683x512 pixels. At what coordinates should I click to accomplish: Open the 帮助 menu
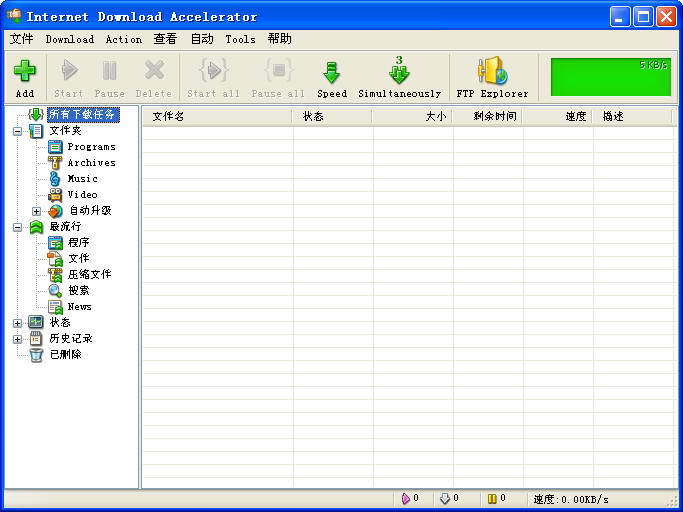tap(280, 39)
